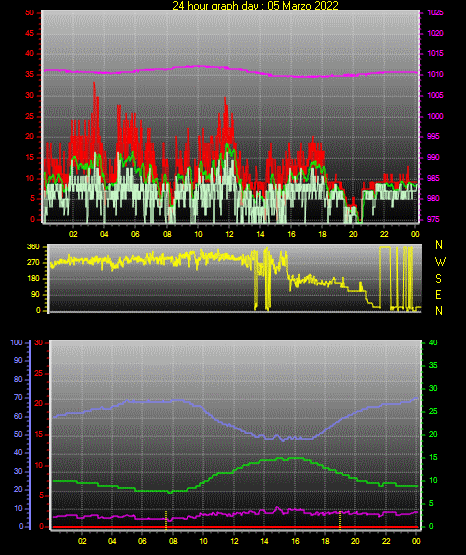Click the E compass direction label
Image resolution: width=466 pixels, height=555 pixels.
[438, 295]
